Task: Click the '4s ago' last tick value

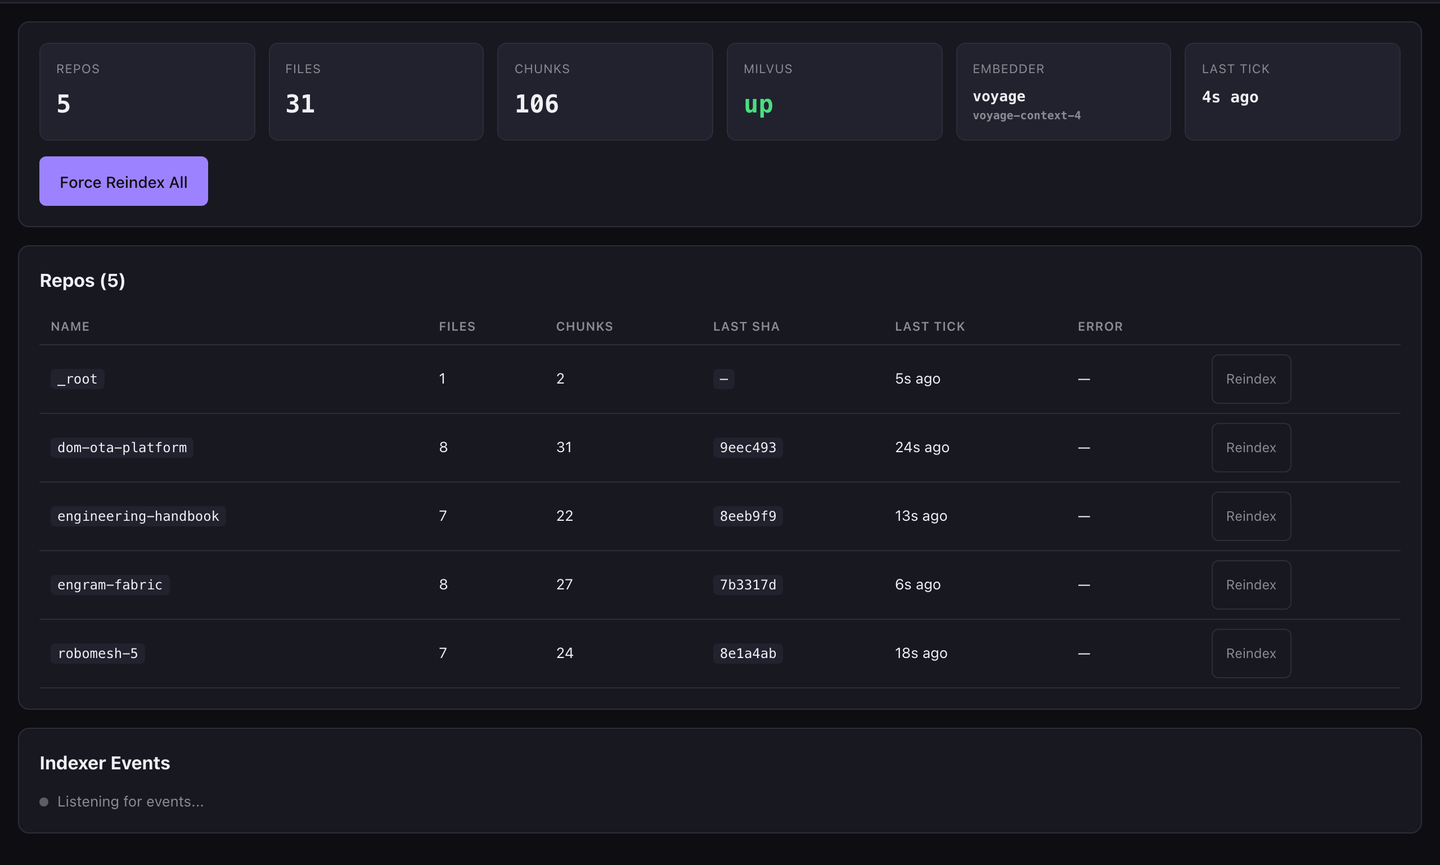Action: 1230,97
